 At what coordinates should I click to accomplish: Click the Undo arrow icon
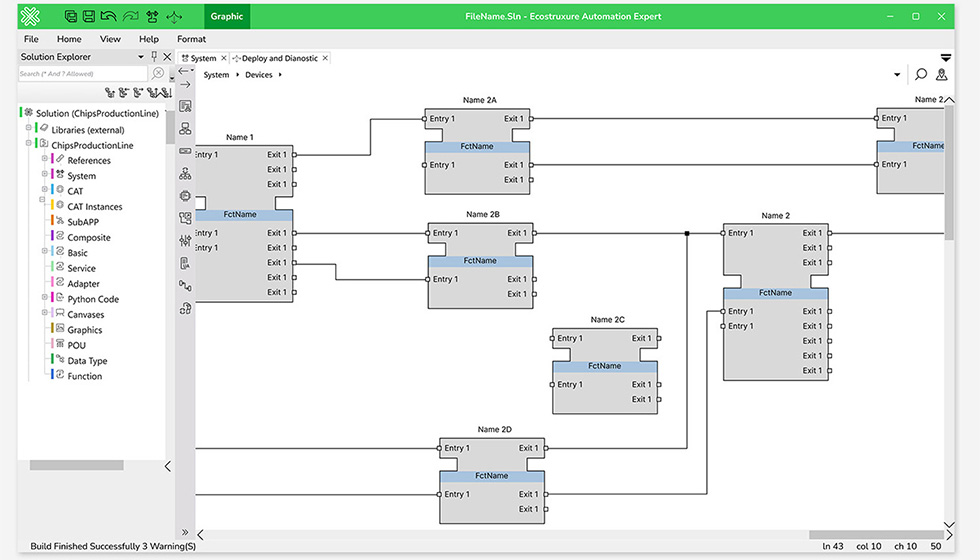pos(109,17)
